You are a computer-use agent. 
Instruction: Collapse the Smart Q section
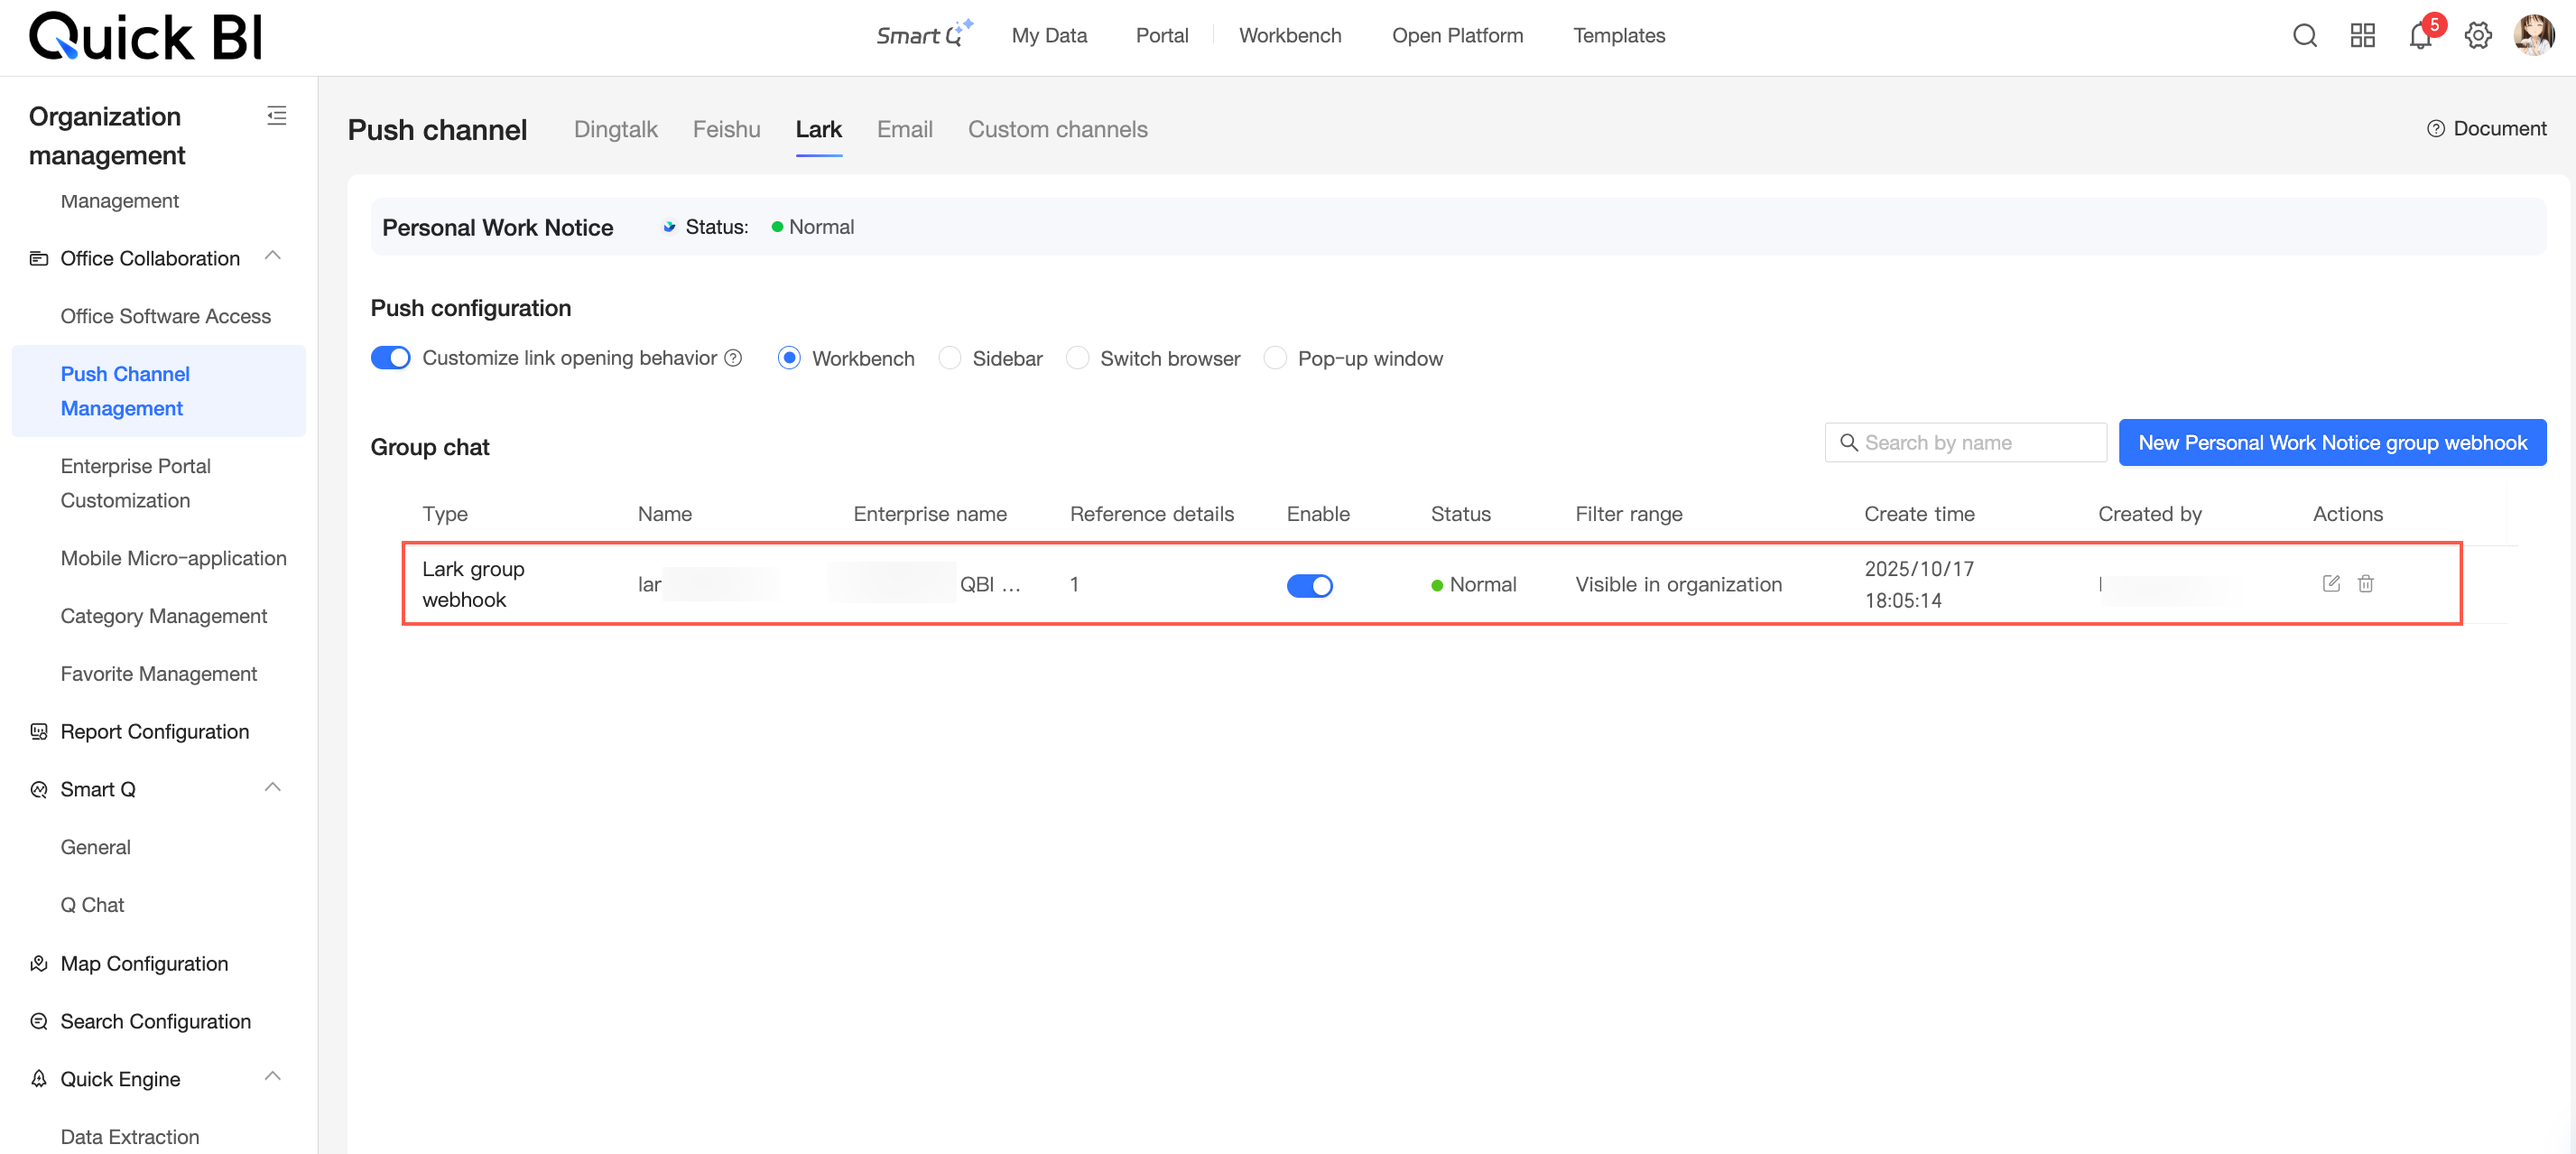point(272,788)
